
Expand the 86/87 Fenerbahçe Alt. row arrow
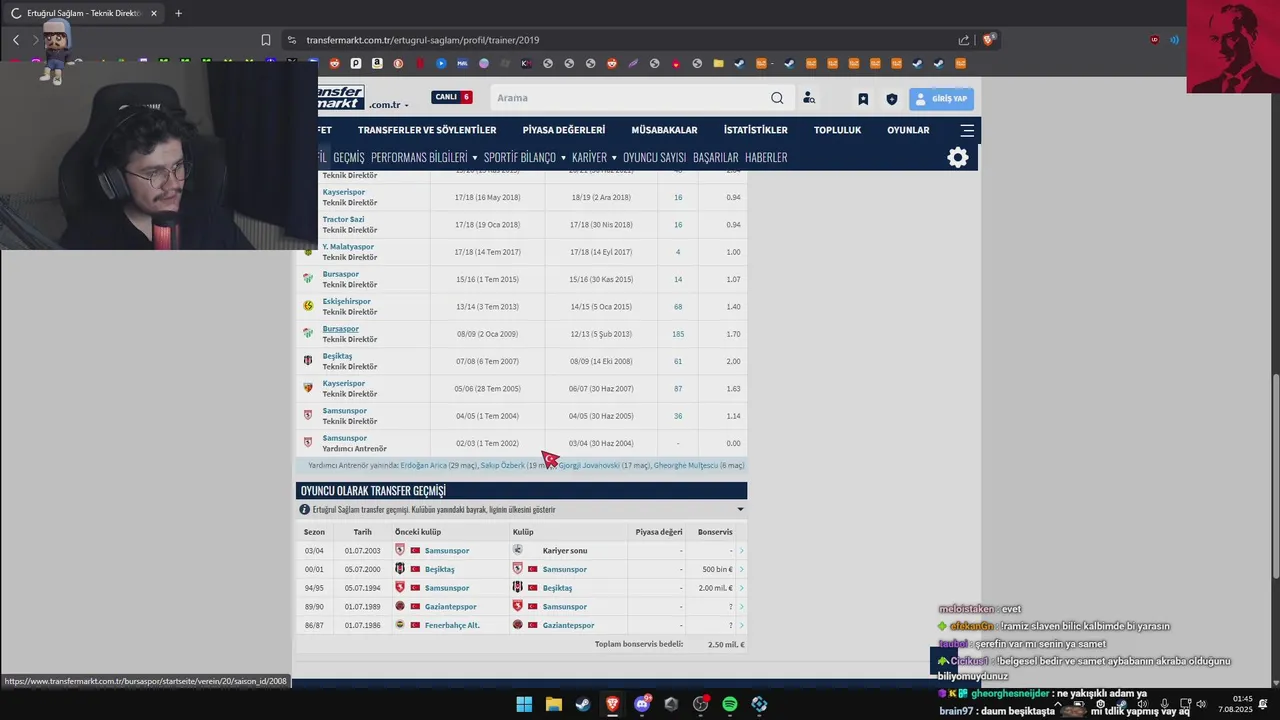pyautogui.click(x=741, y=625)
